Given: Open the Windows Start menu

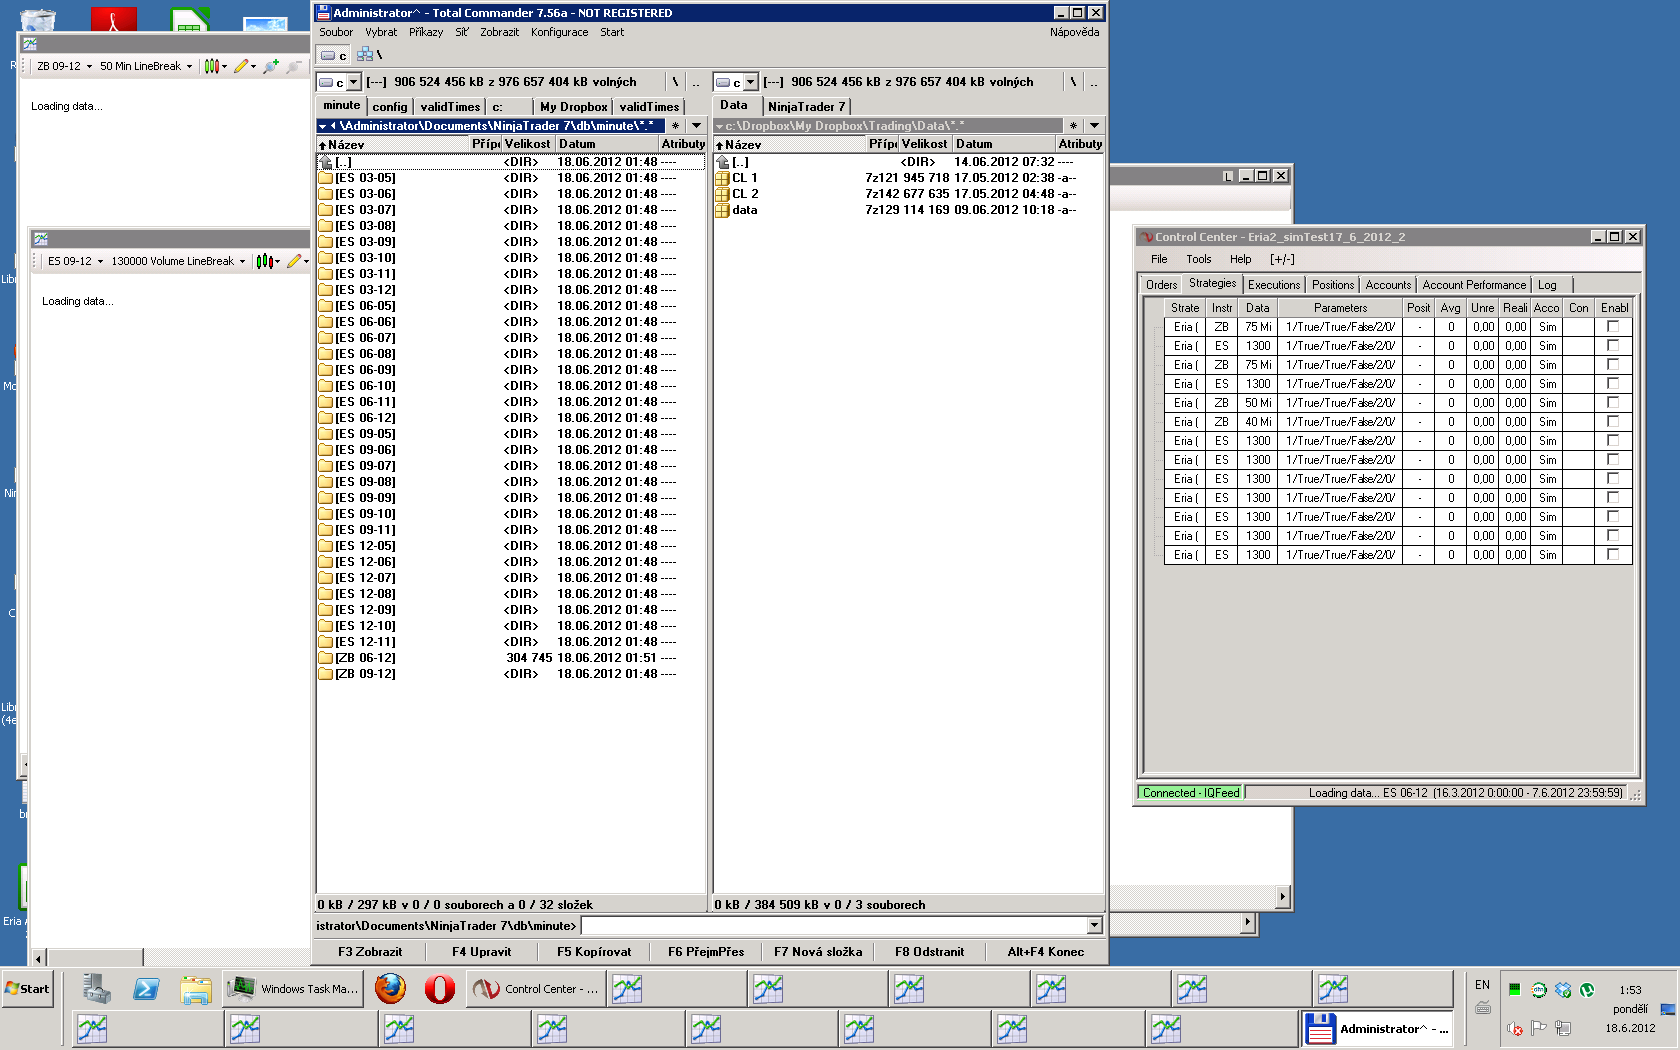Looking at the screenshot, I should click(x=27, y=989).
